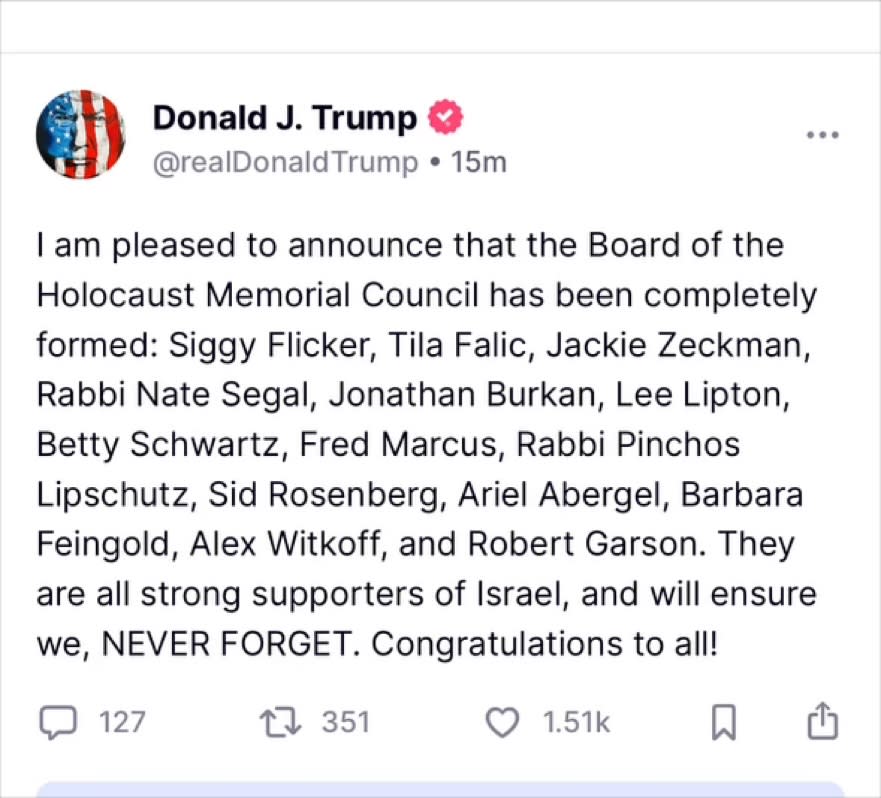Click the 15m post timestamp
Screen dimensions: 881x798
(479, 161)
